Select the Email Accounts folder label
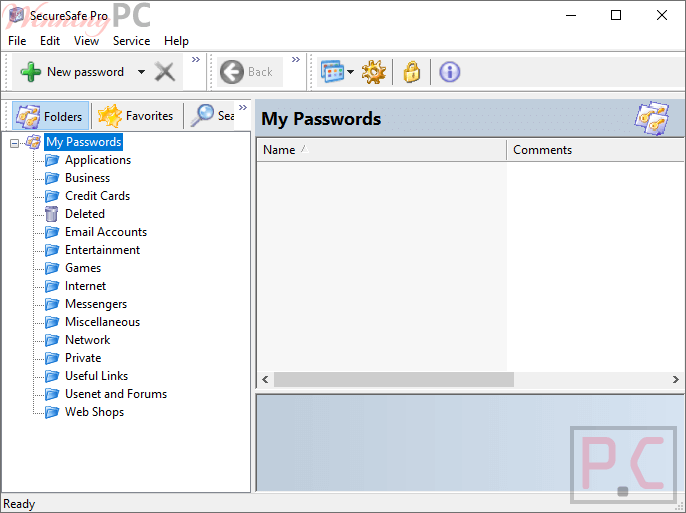 tap(106, 232)
